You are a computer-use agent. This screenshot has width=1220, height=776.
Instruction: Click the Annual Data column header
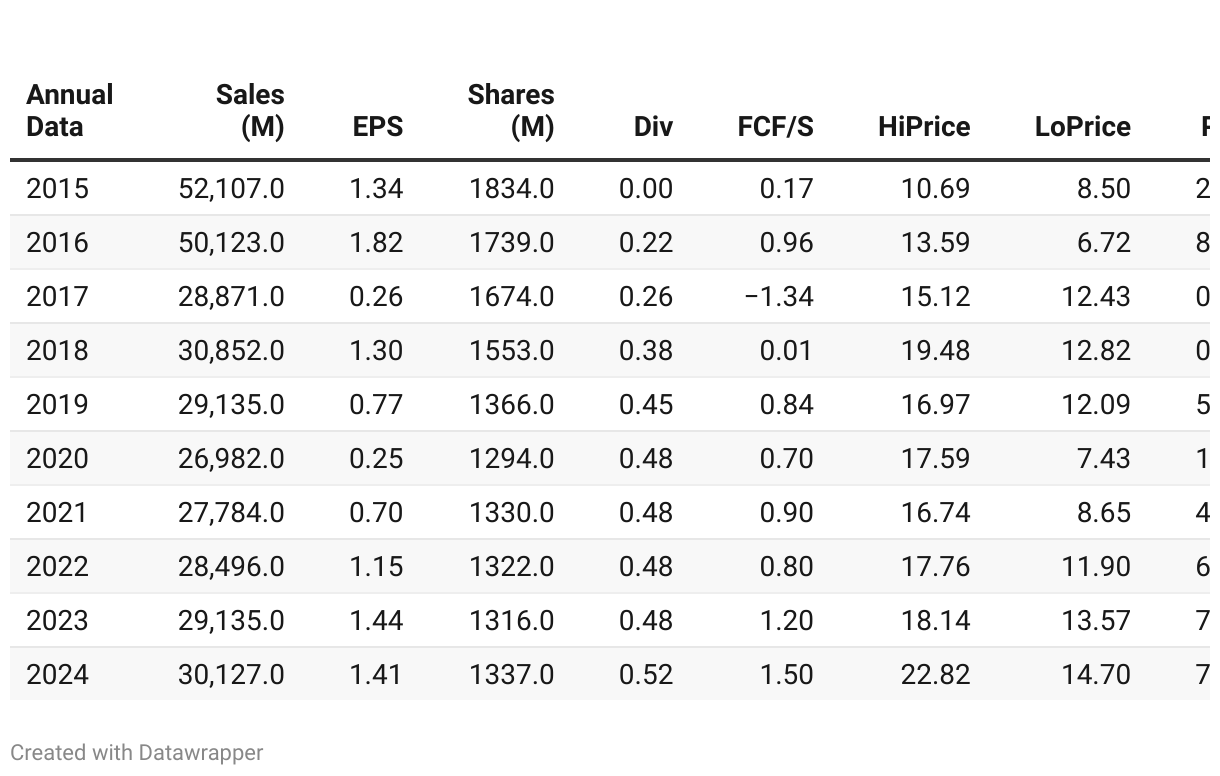coord(69,111)
